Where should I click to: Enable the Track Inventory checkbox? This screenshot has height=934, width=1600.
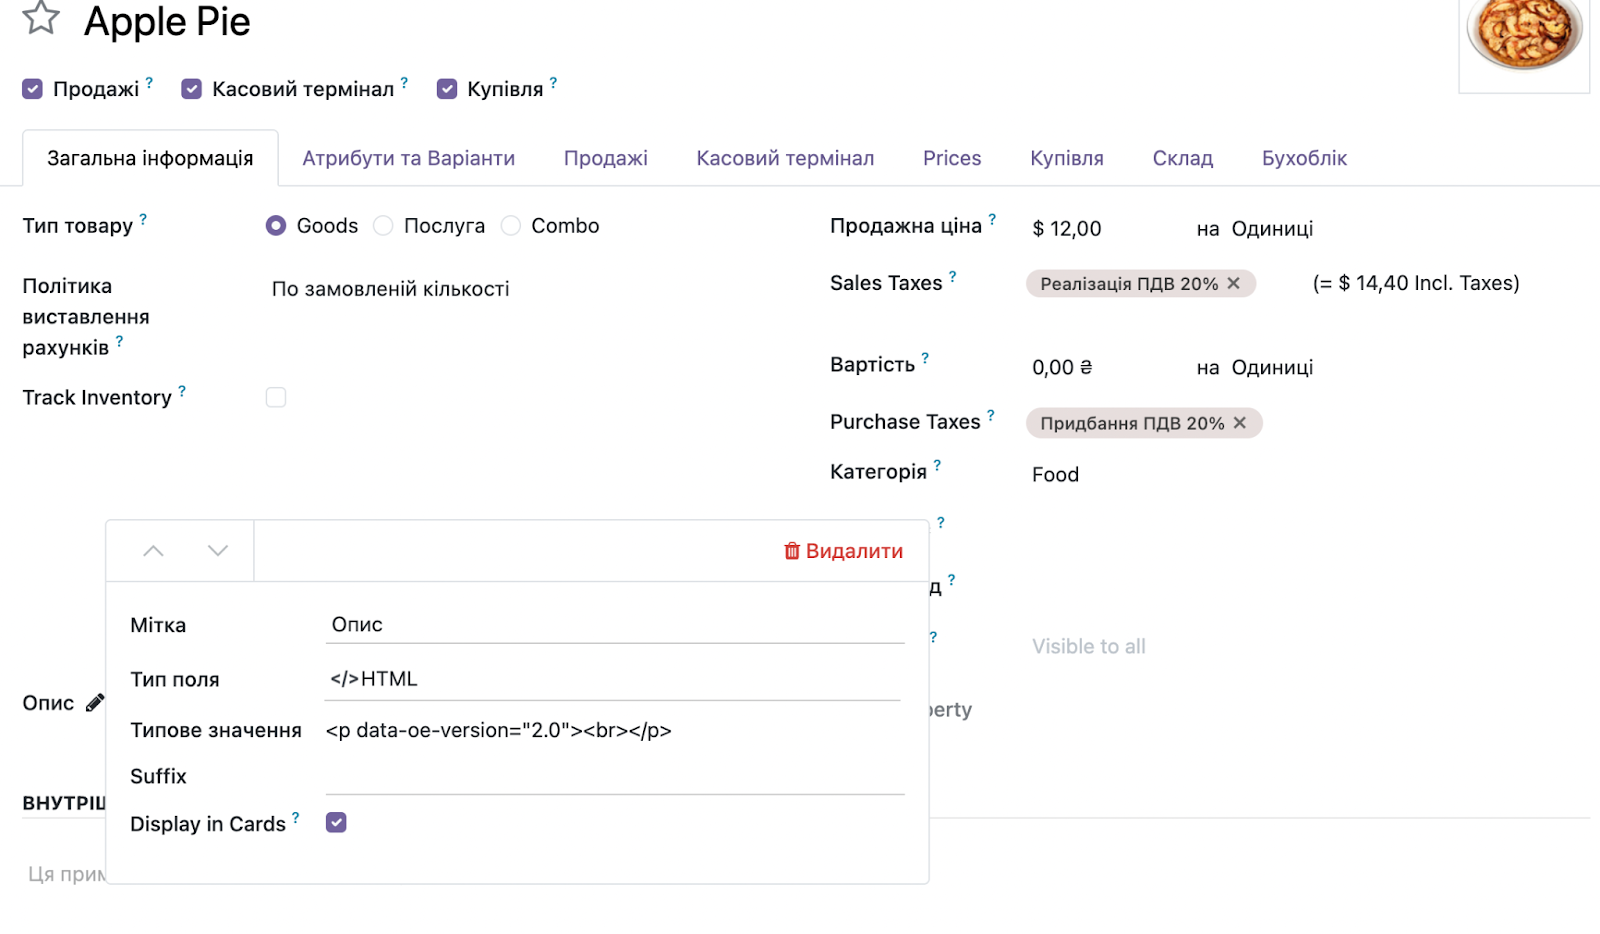pyautogui.click(x=276, y=398)
